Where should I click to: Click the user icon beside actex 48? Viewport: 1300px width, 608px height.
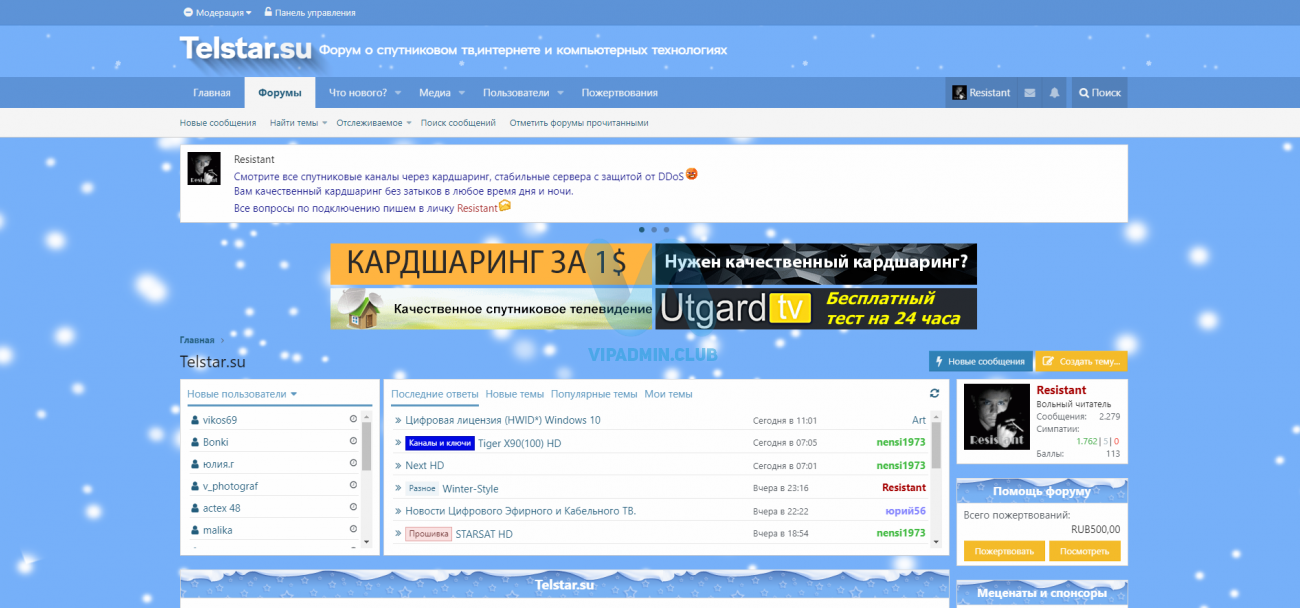(195, 508)
